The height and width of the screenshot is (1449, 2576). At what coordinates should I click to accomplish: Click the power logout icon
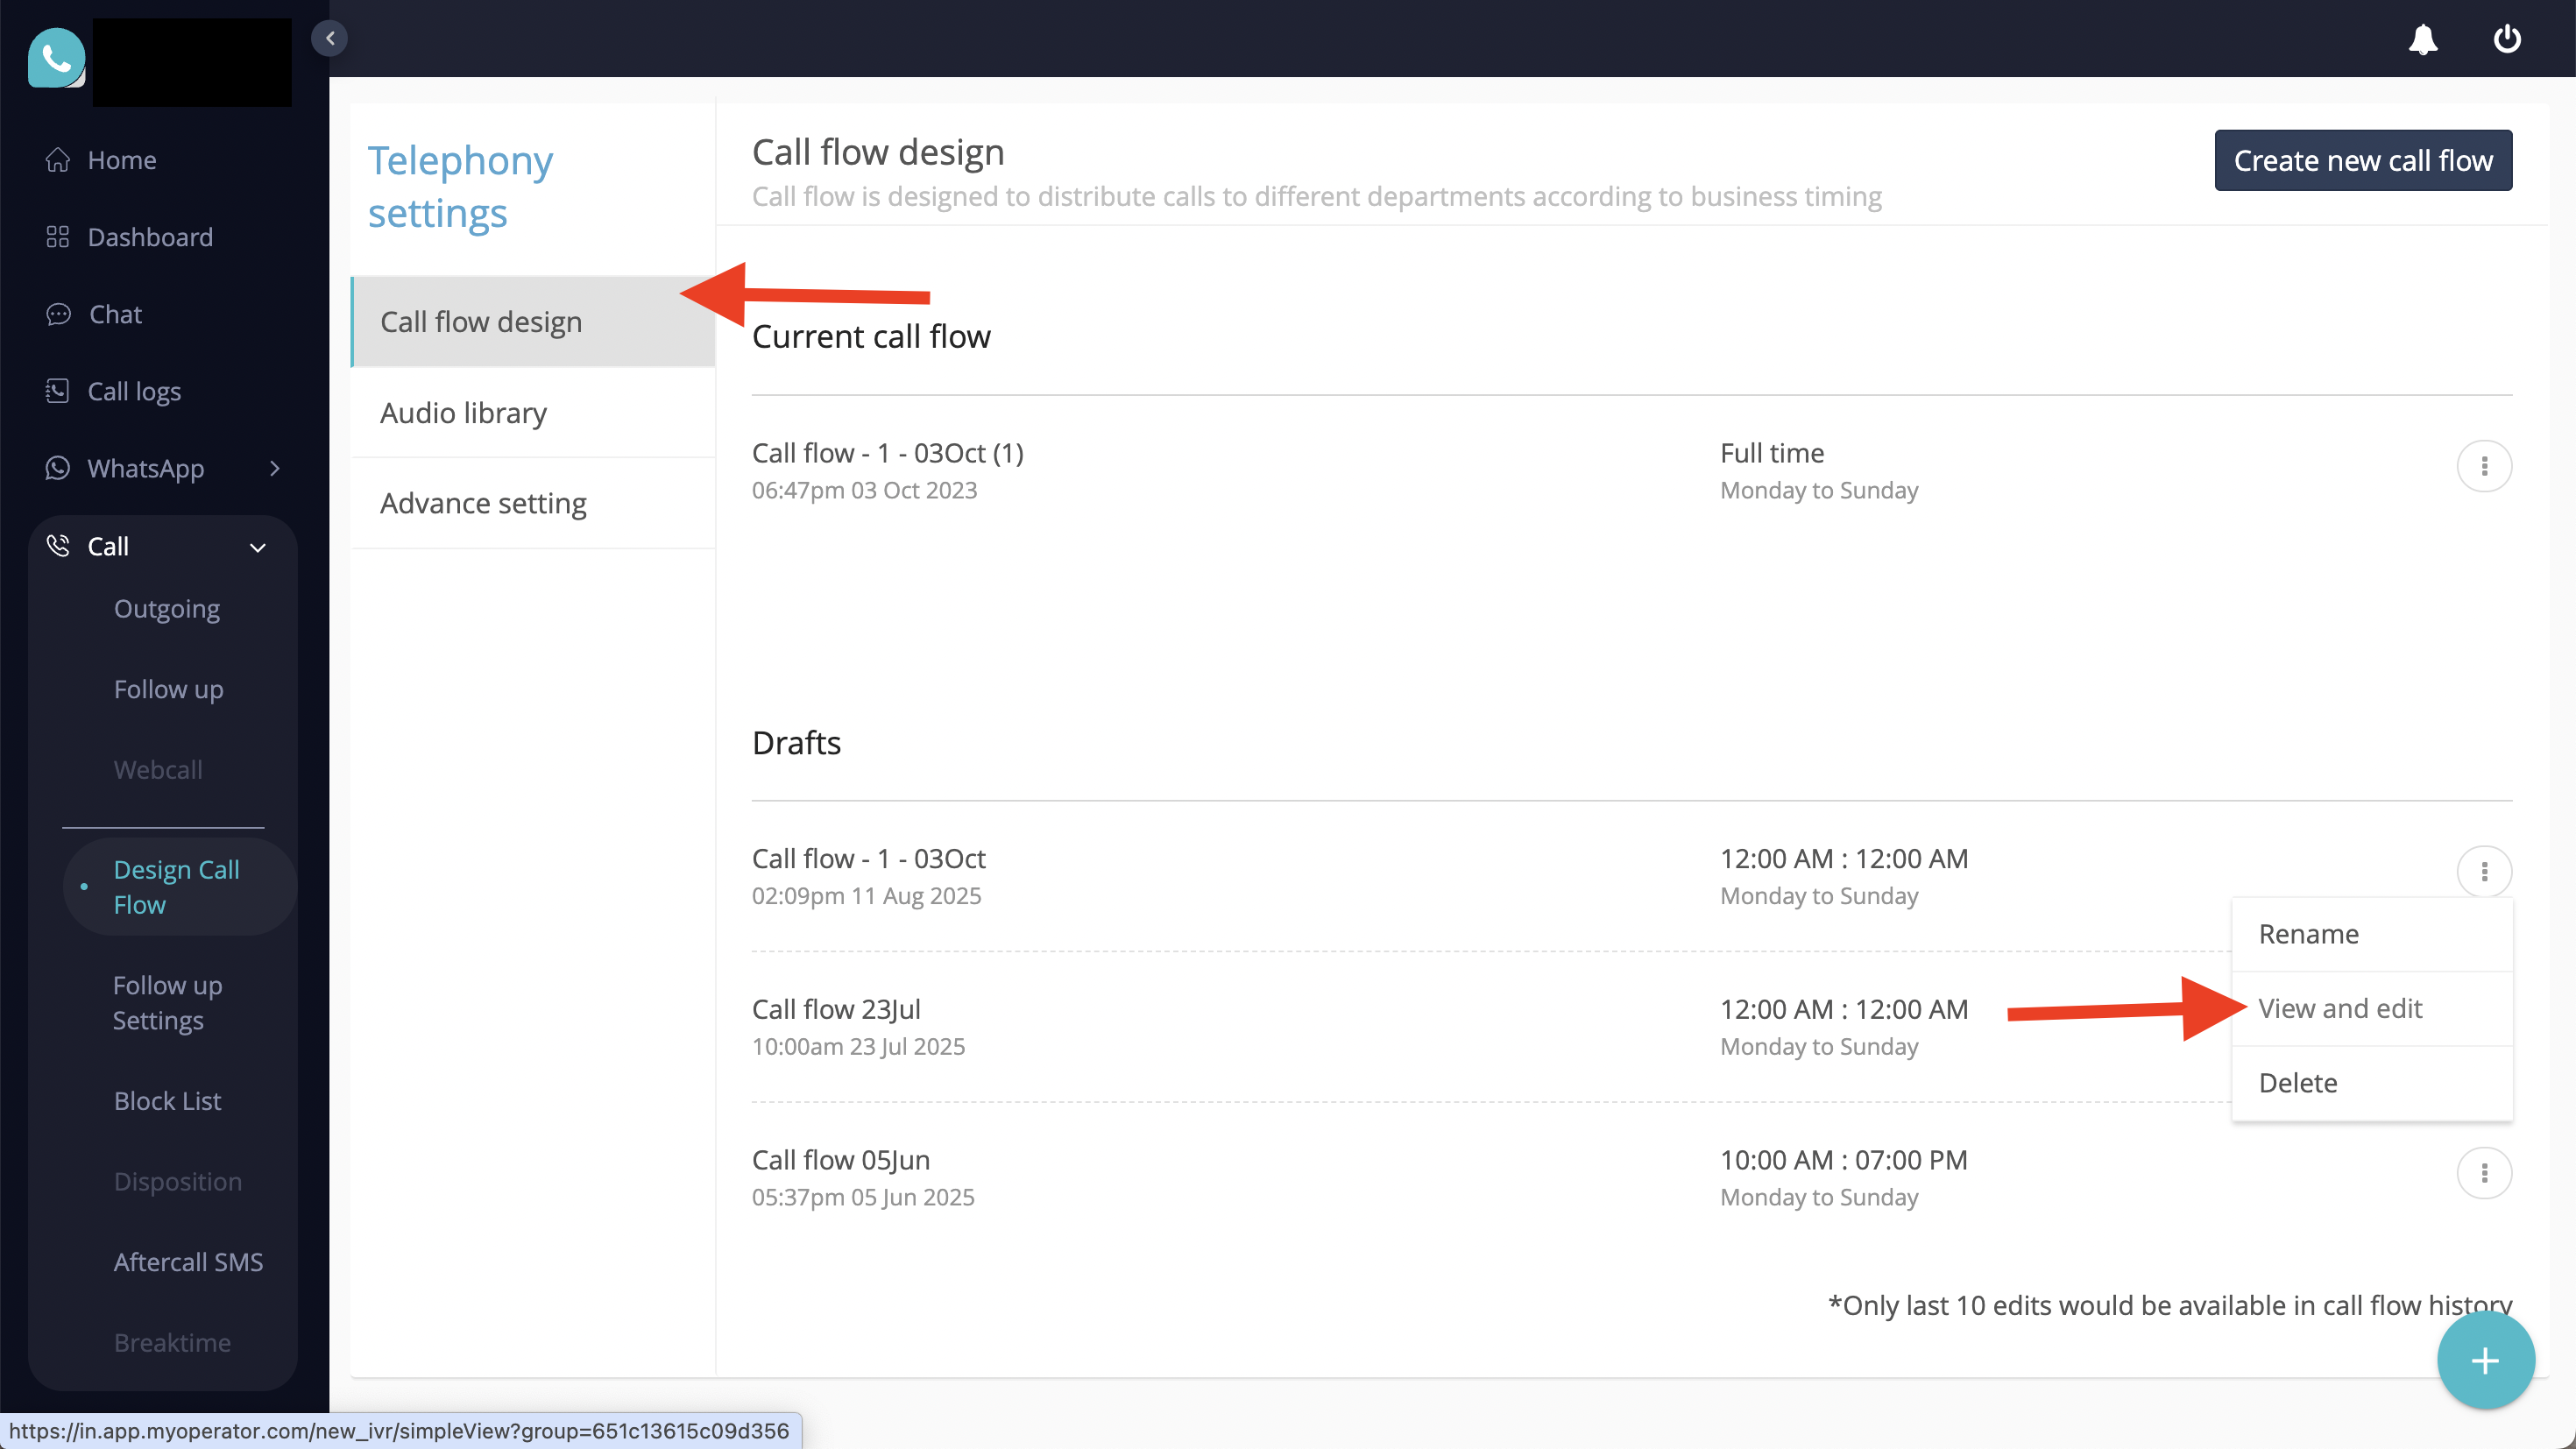pyautogui.click(x=2506, y=39)
